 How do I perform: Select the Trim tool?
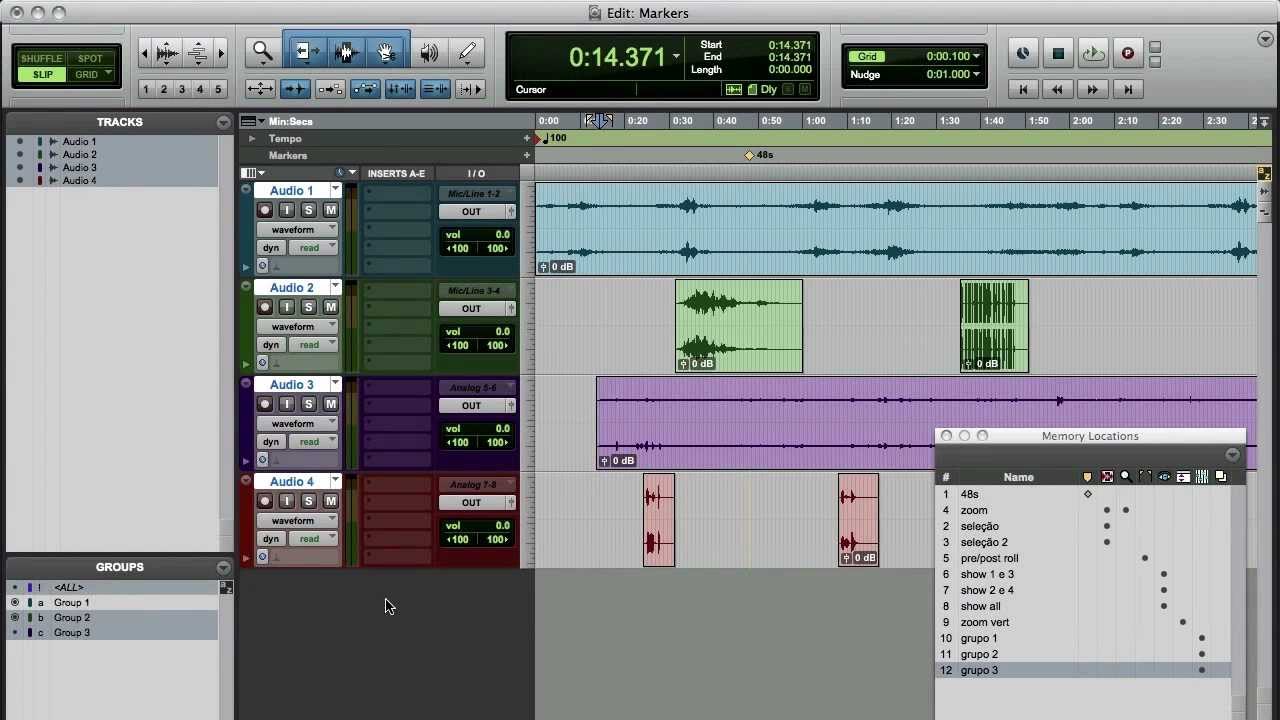point(306,52)
